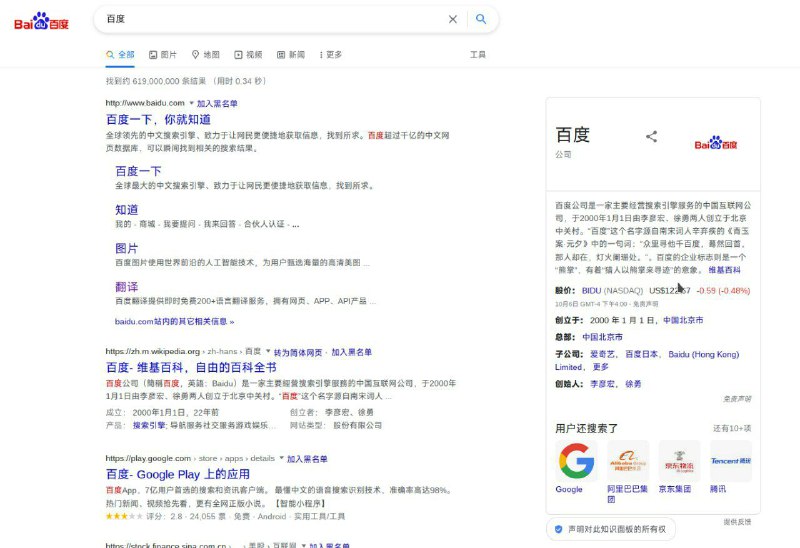Click the blue magnifier search button
Screen dimensions: 800x548
(x=481, y=19)
